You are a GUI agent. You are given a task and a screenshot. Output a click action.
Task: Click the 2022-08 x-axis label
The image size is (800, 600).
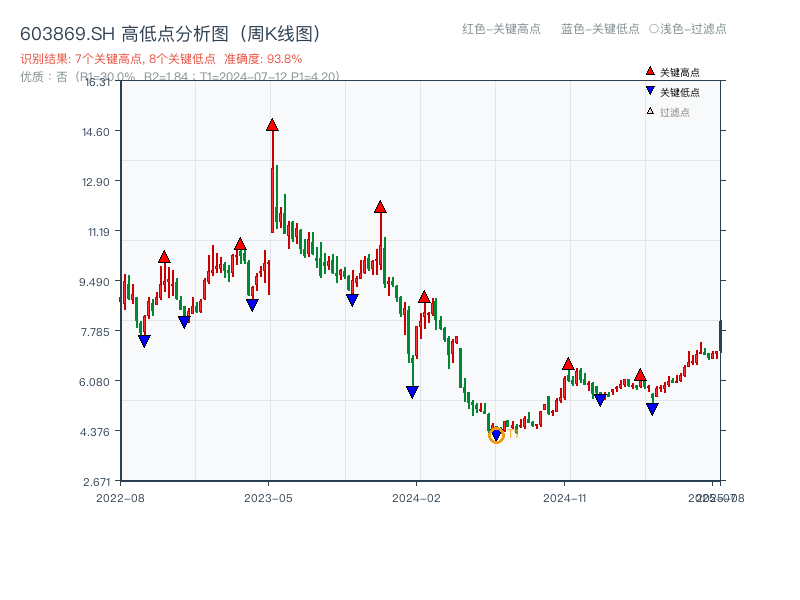point(120,498)
